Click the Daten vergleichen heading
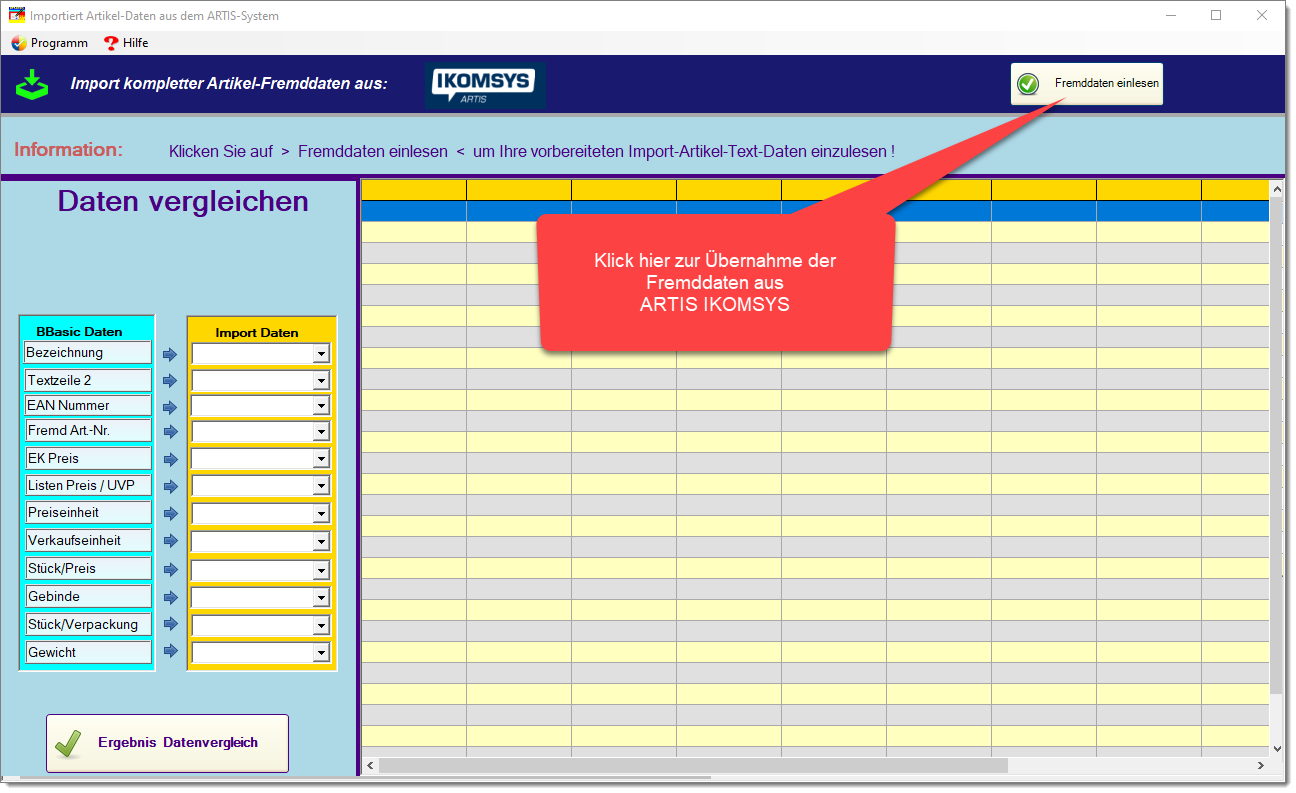1296x793 pixels. coord(183,201)
